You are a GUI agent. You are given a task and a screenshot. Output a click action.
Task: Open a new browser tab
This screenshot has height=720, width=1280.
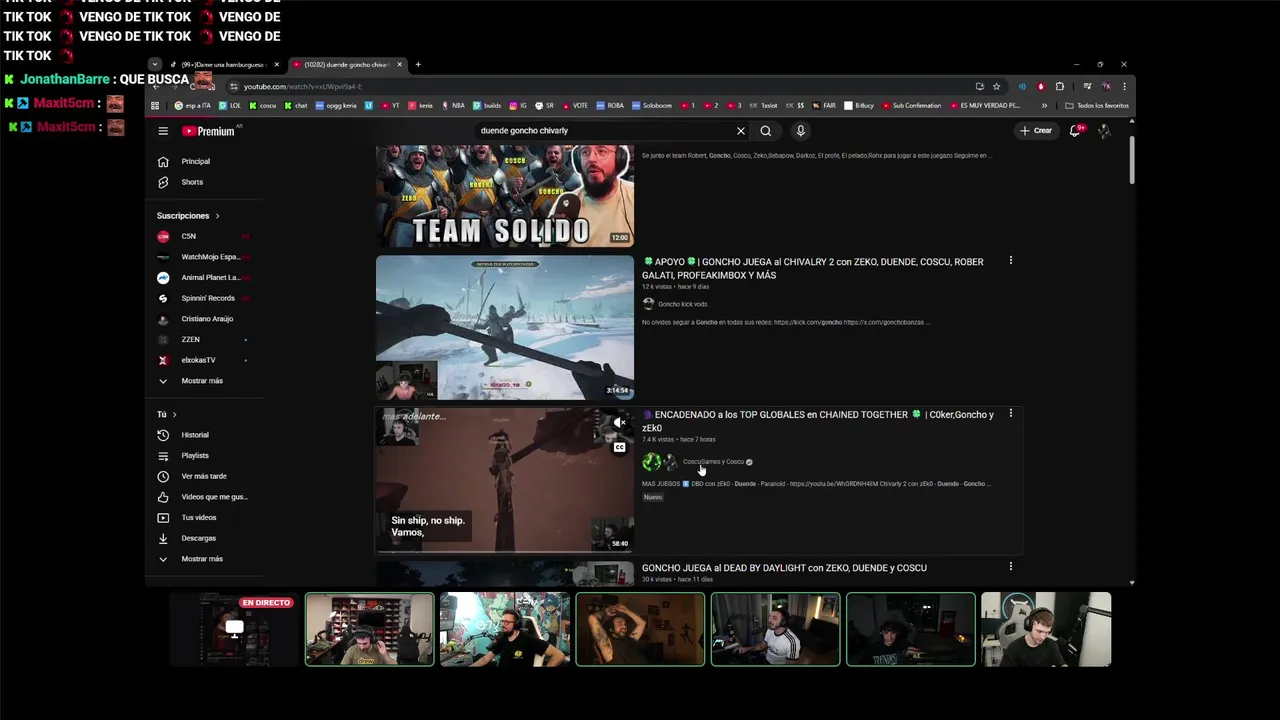click(x=418, y=65)
